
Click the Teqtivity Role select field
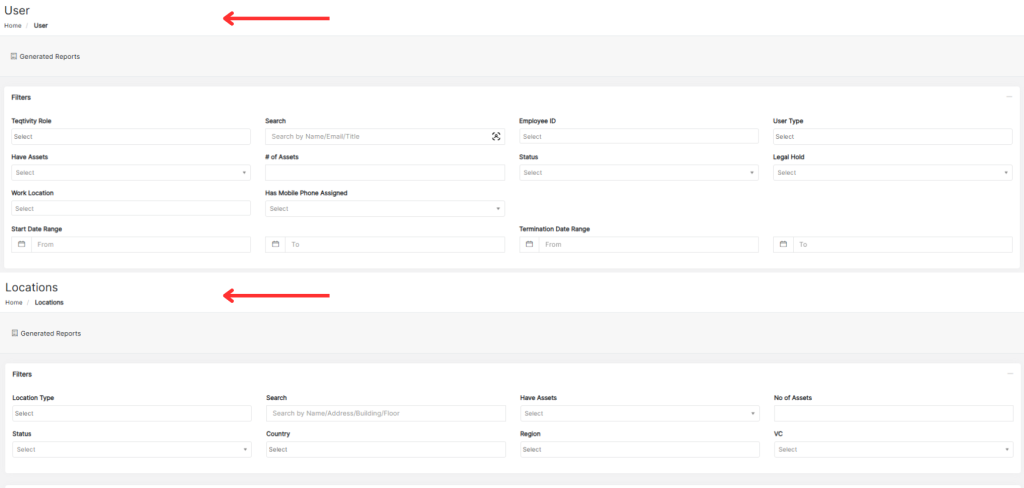click(130, 136)
